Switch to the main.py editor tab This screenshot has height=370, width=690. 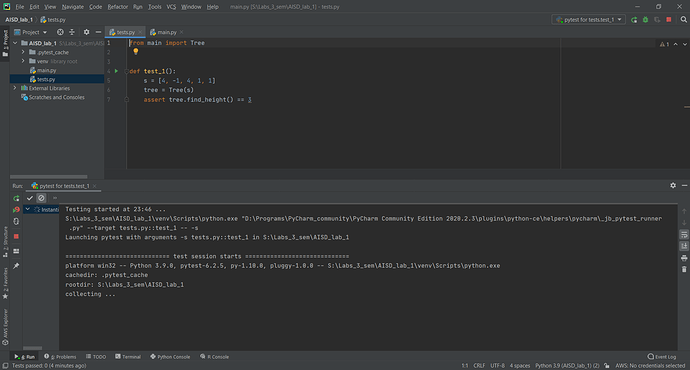166,32
